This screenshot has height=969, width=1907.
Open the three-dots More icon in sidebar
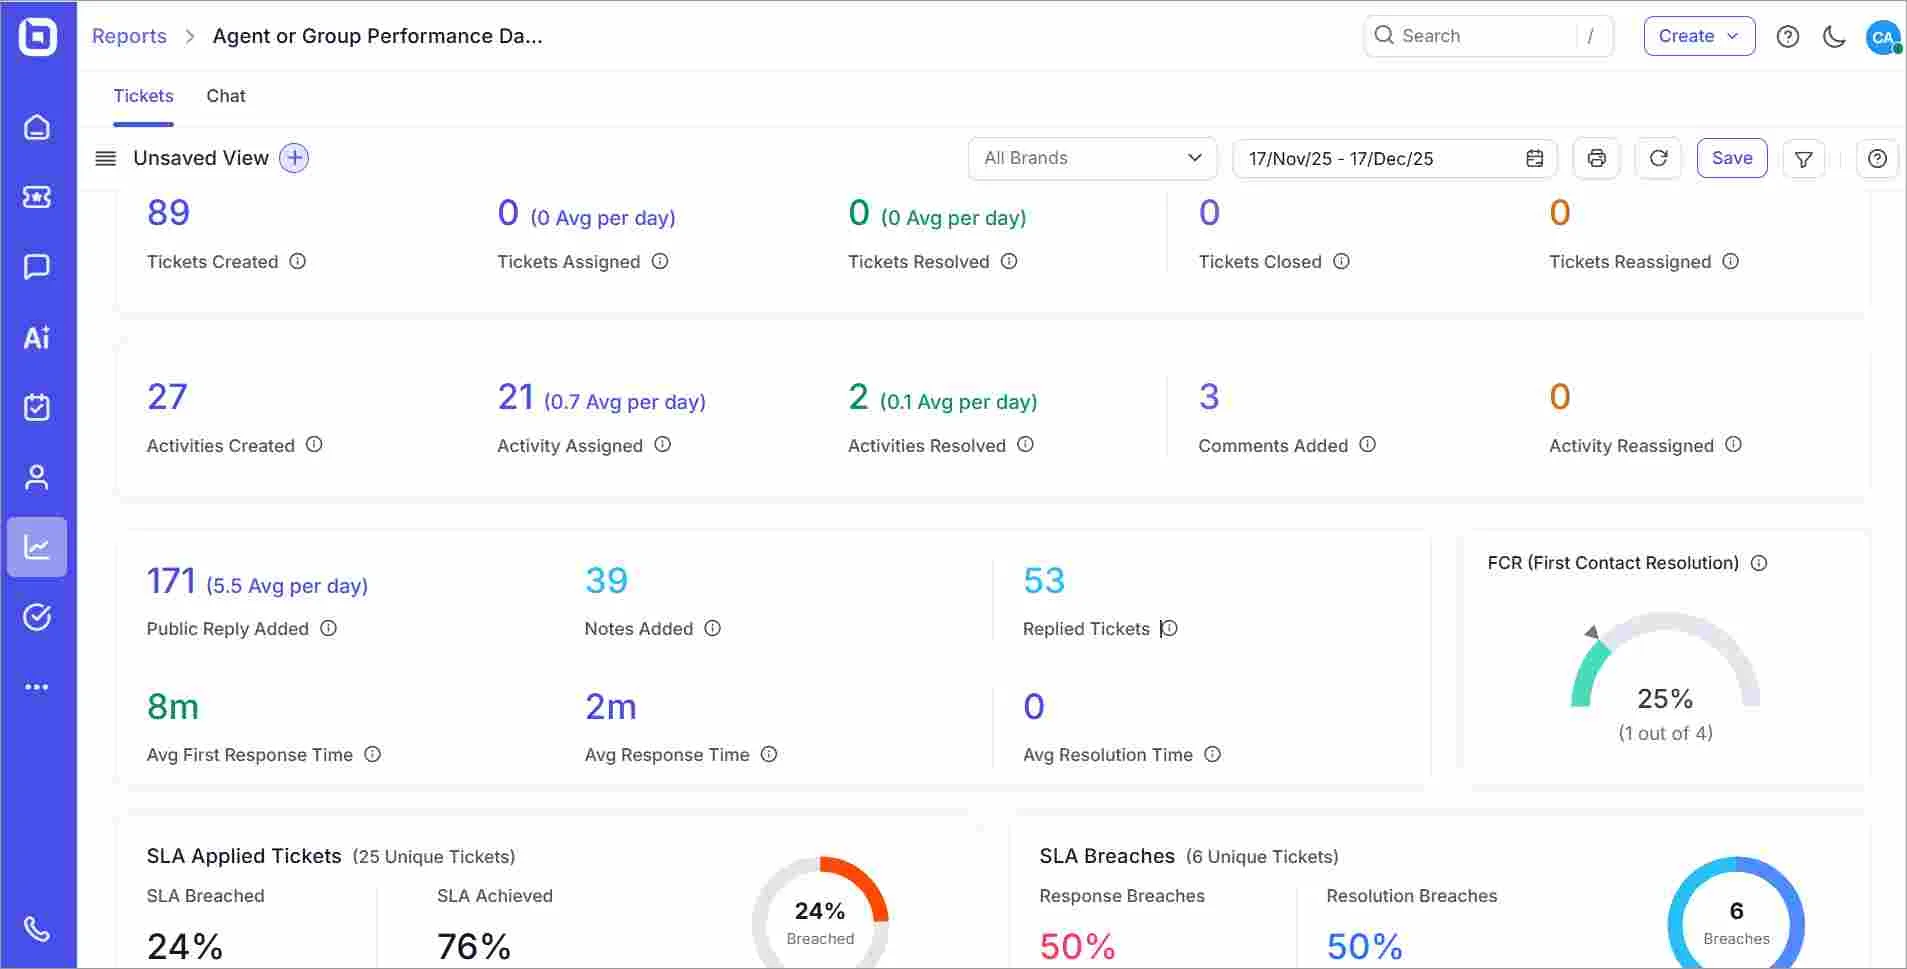(37, 687)
